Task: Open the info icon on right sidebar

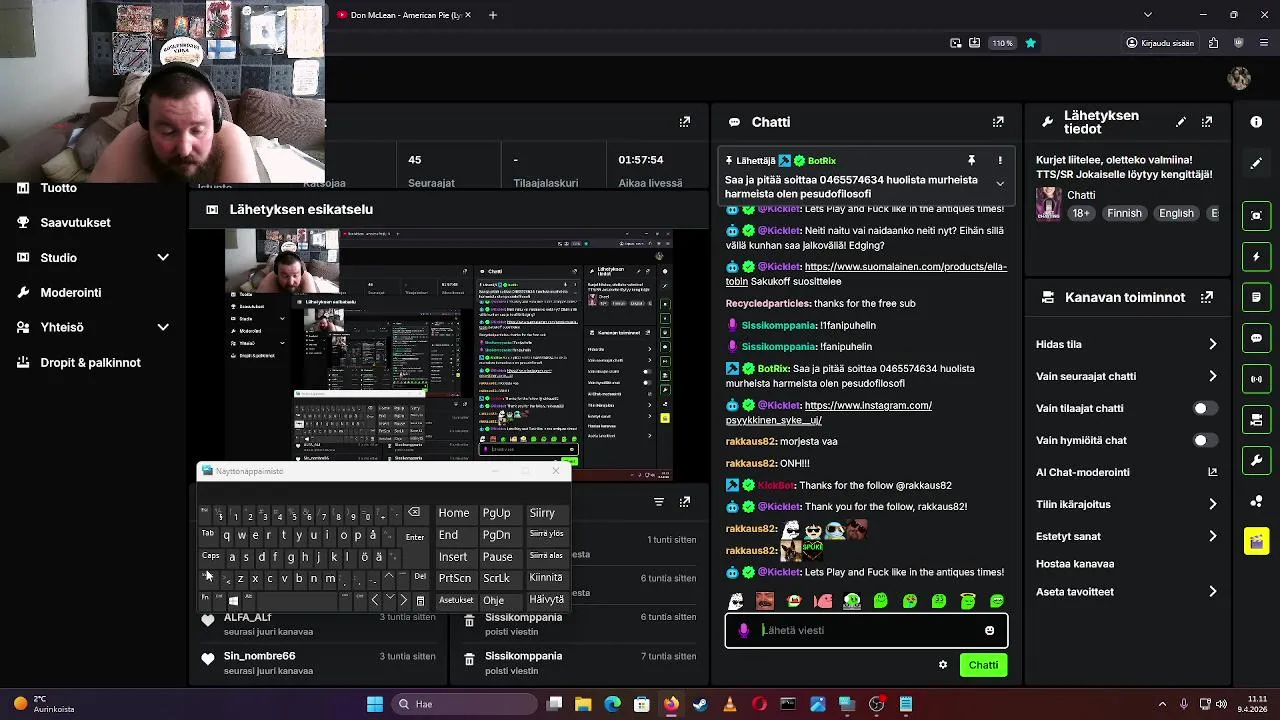Action: tap(1256, 122)
